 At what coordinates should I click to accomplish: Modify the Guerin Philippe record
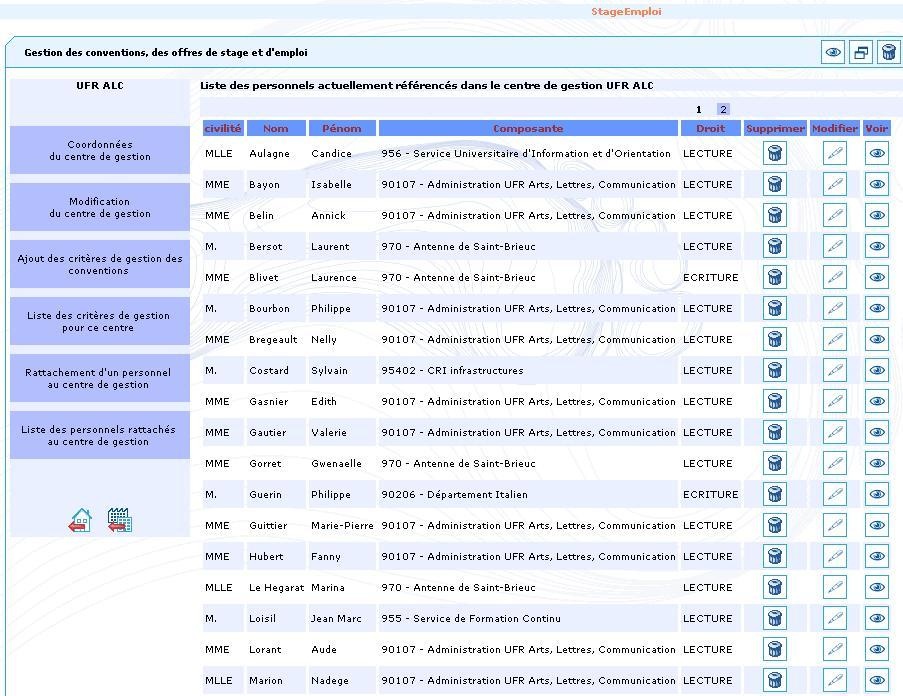(834, 494)
